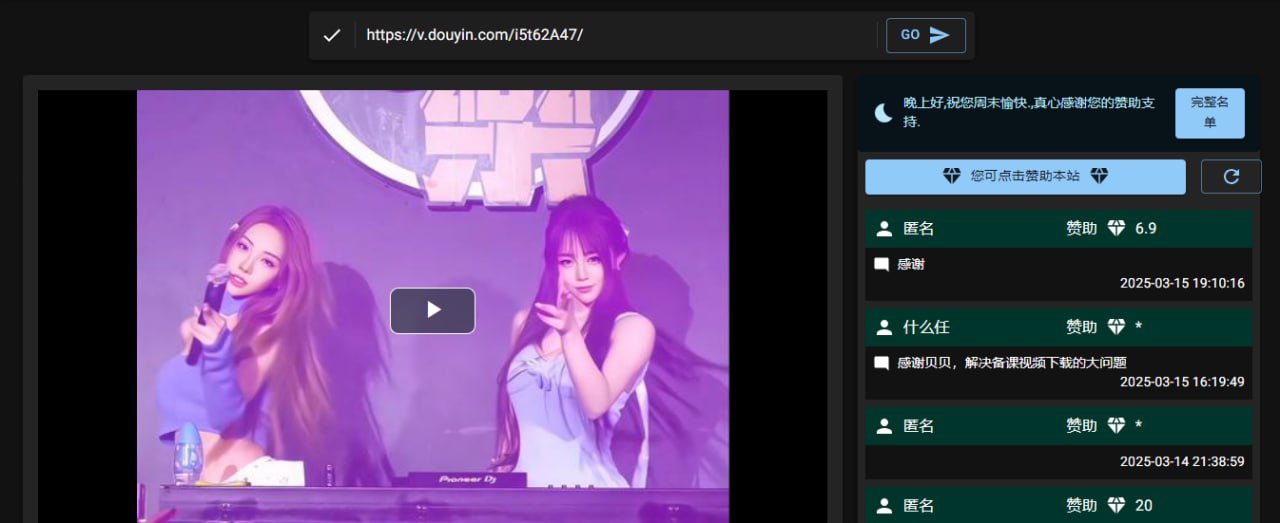Click the comment icon next to 感谢
The image size is (1280, 523).
[881, 264]
